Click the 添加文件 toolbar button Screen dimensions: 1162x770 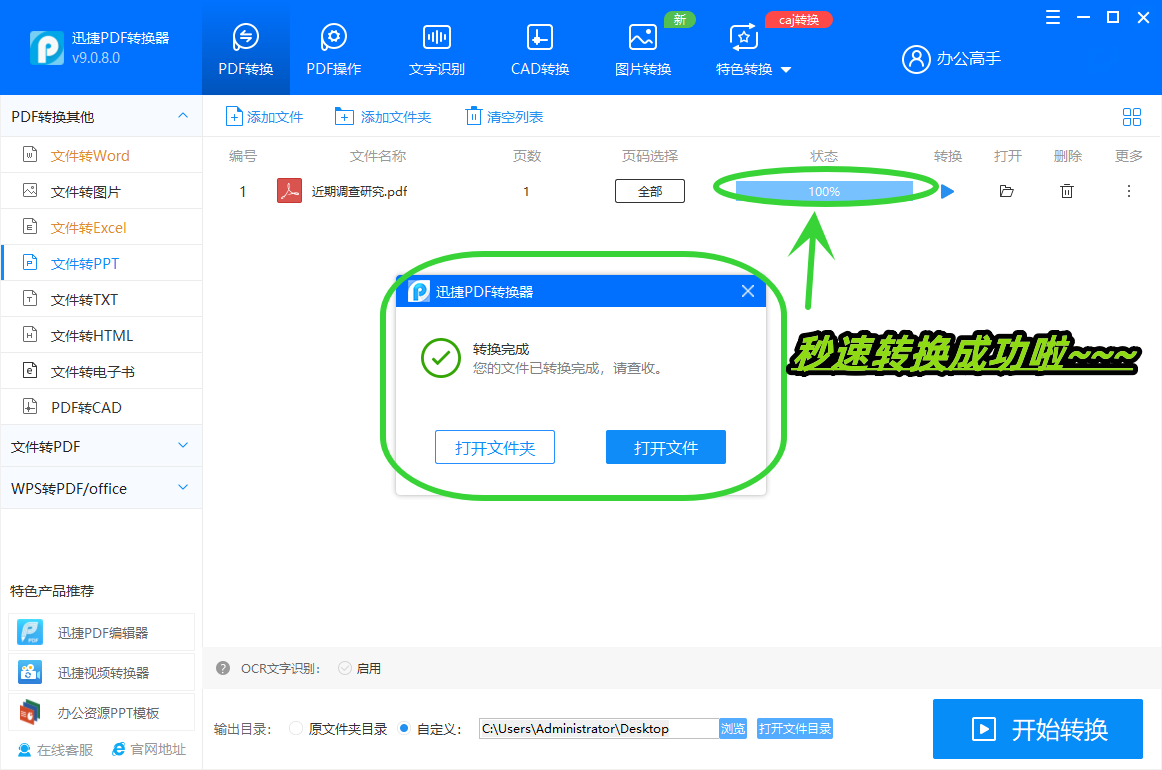[265, 117]
